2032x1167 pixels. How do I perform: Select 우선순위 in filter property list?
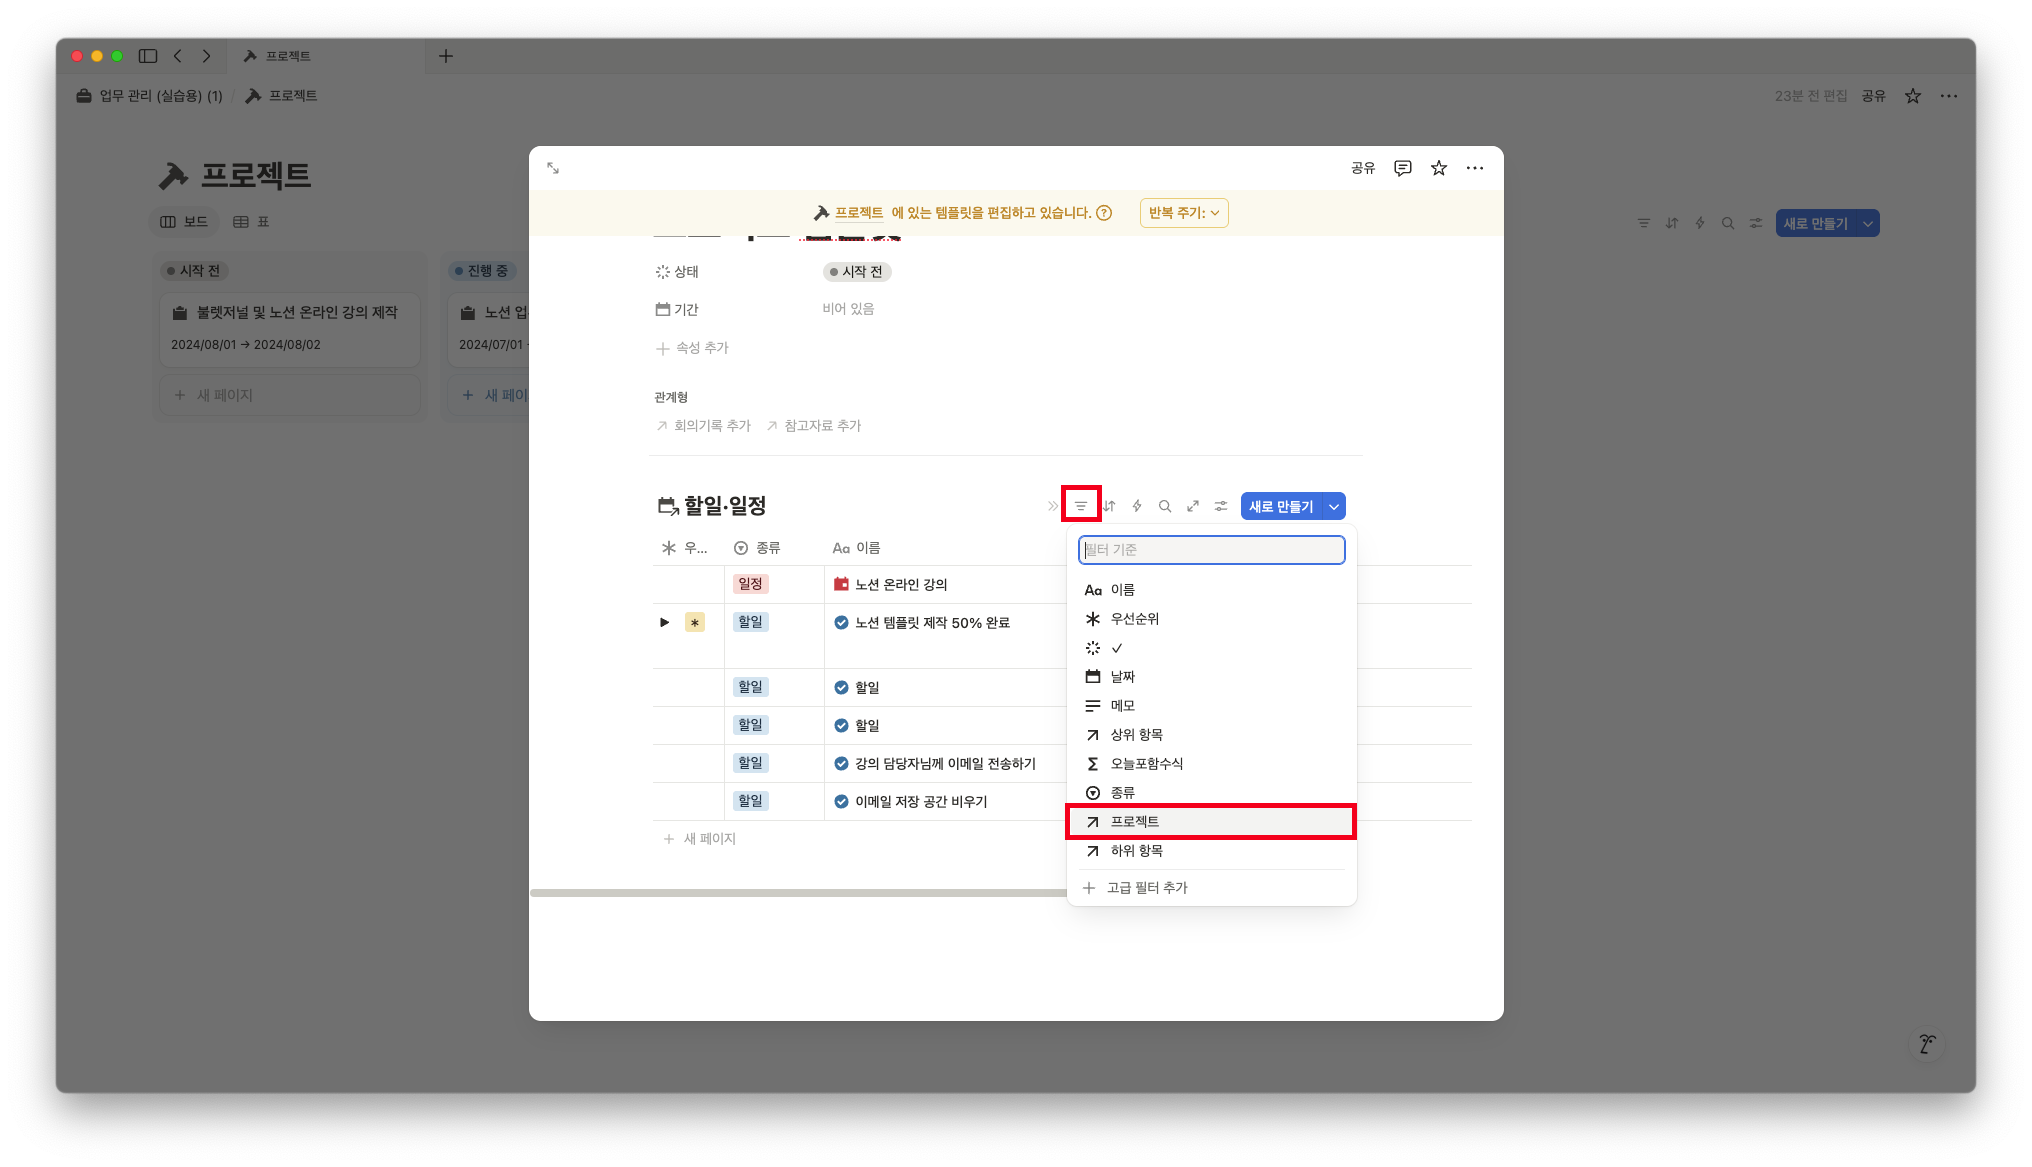[x=1135, y=619]
